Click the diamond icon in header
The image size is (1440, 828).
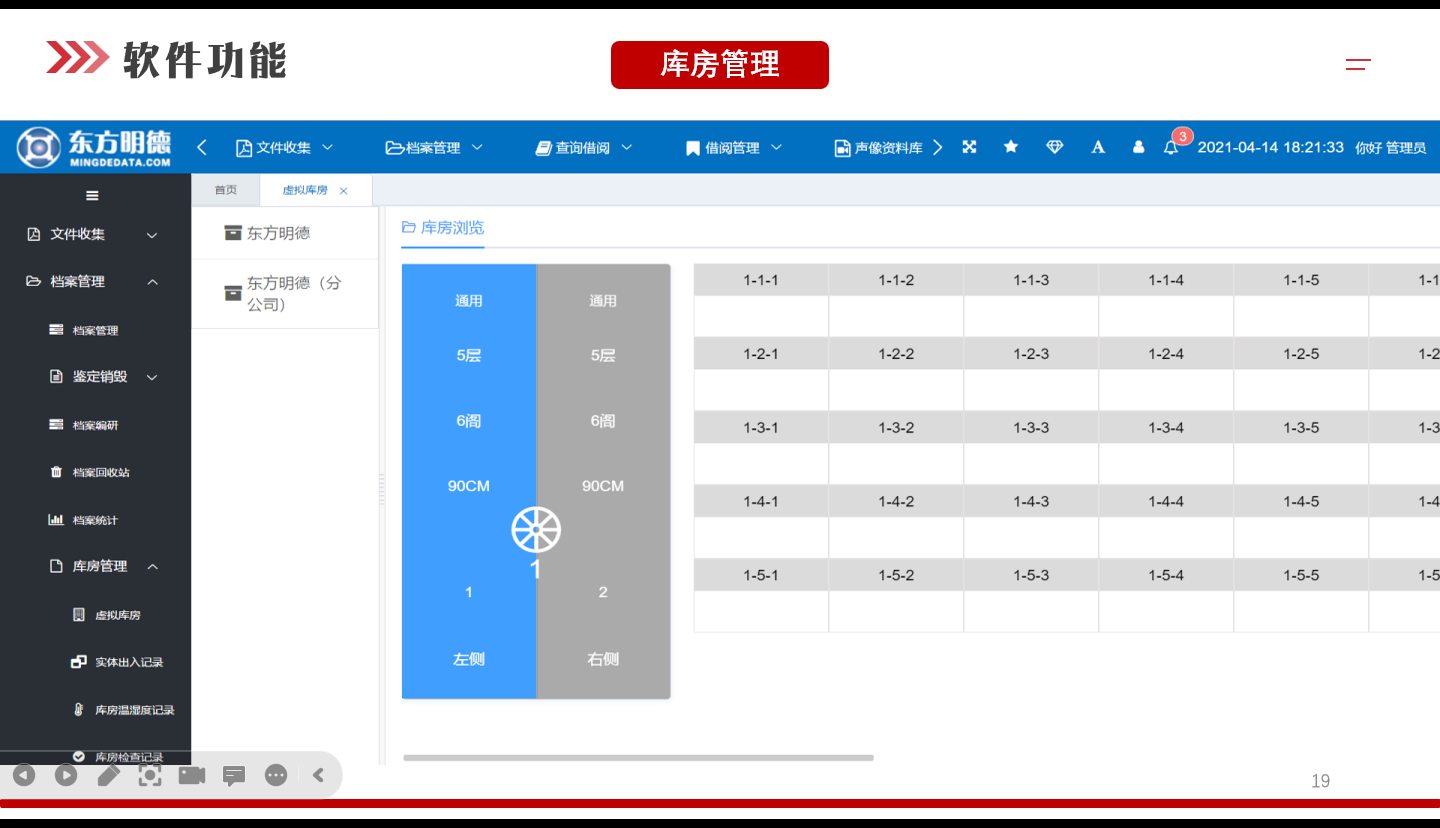[x=1054, y=147]
